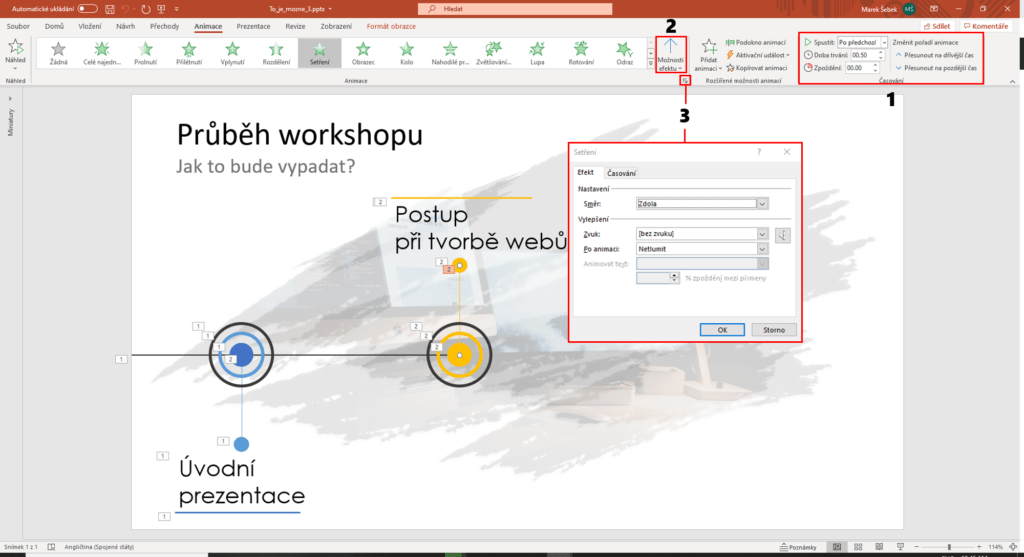Expand the Zvuk sound dropdown
This screenshot has height=557, width=1024.
tap(762, 235)
